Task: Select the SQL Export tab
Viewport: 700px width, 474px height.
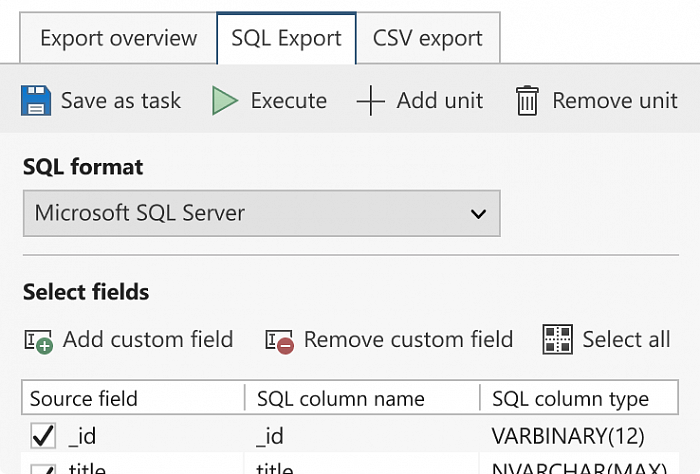Action: point(286,39)
